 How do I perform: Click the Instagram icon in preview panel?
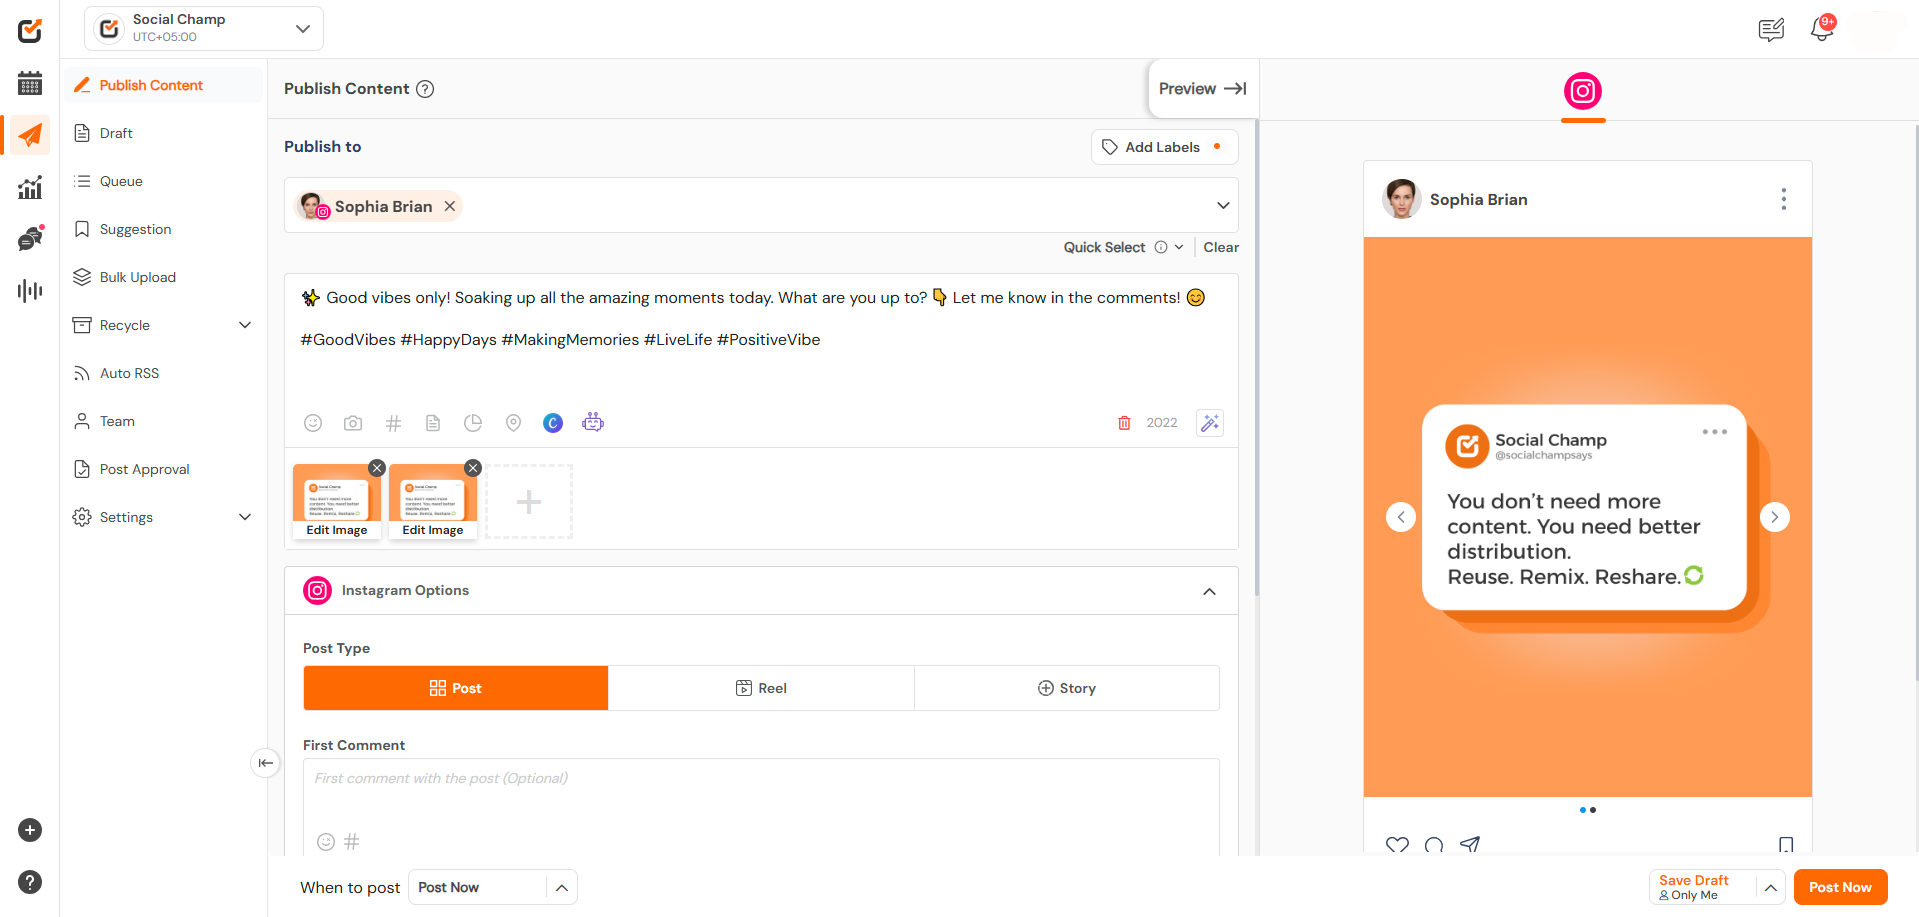(x=1583, y=91)
